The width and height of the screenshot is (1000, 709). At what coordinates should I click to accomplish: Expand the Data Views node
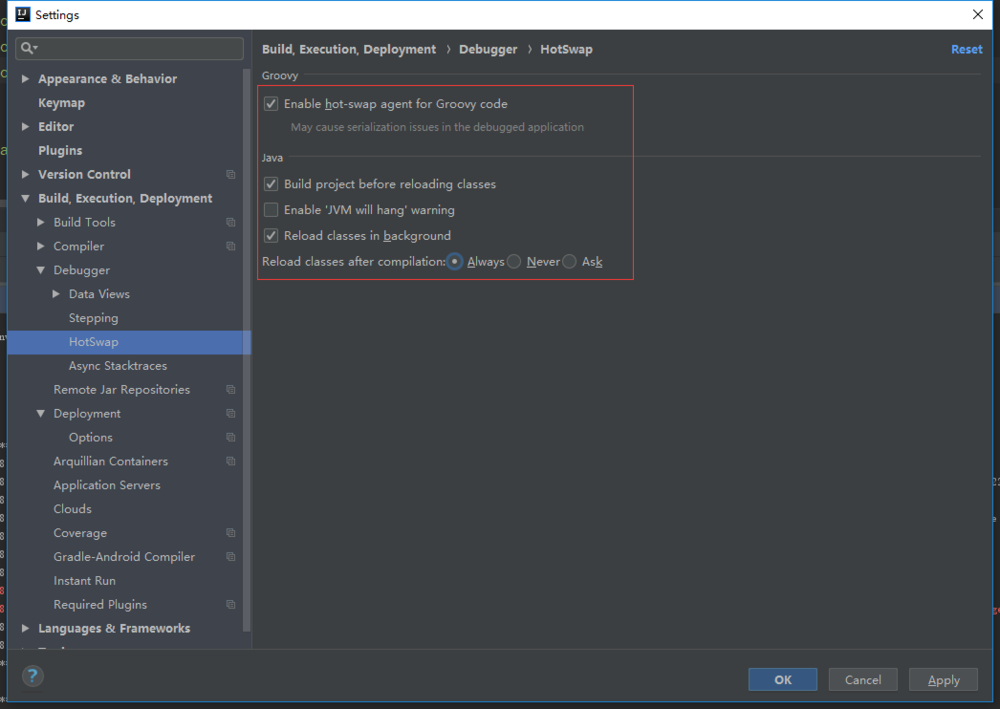tap(56, 294)
